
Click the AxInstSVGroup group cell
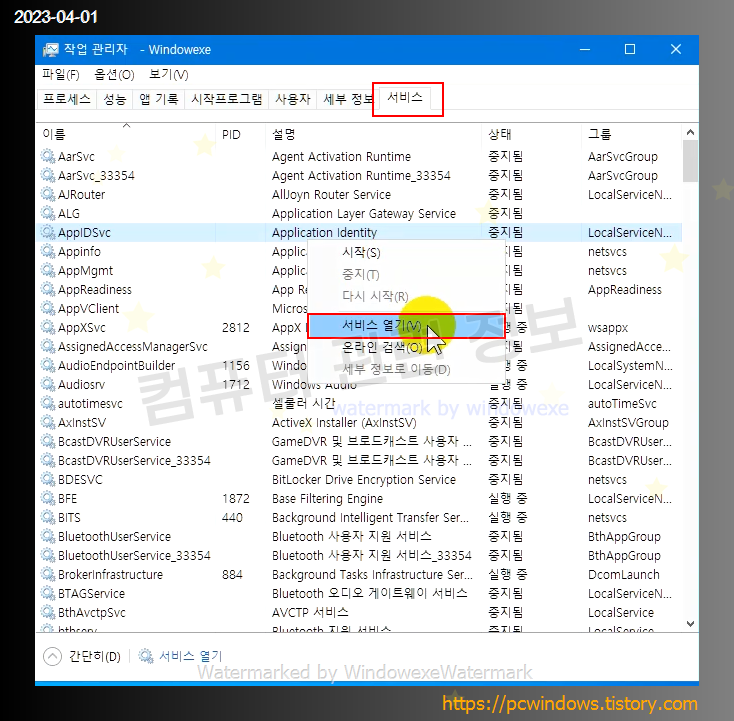pyautogui.click(x=628, y=423)
